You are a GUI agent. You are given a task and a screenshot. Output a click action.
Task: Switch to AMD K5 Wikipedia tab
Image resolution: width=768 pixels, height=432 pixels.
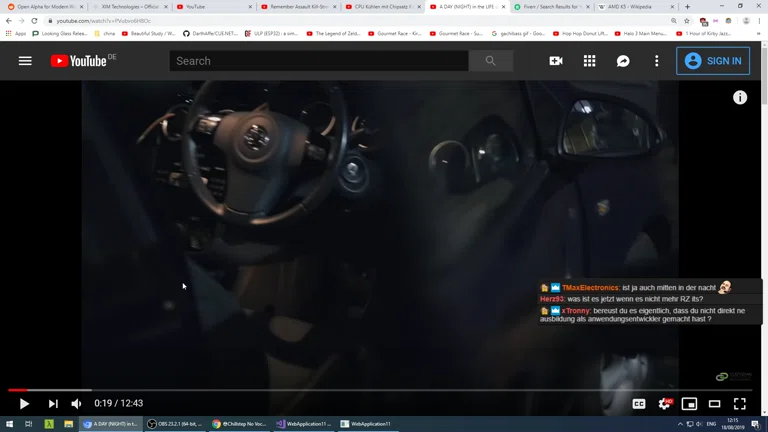635,7
